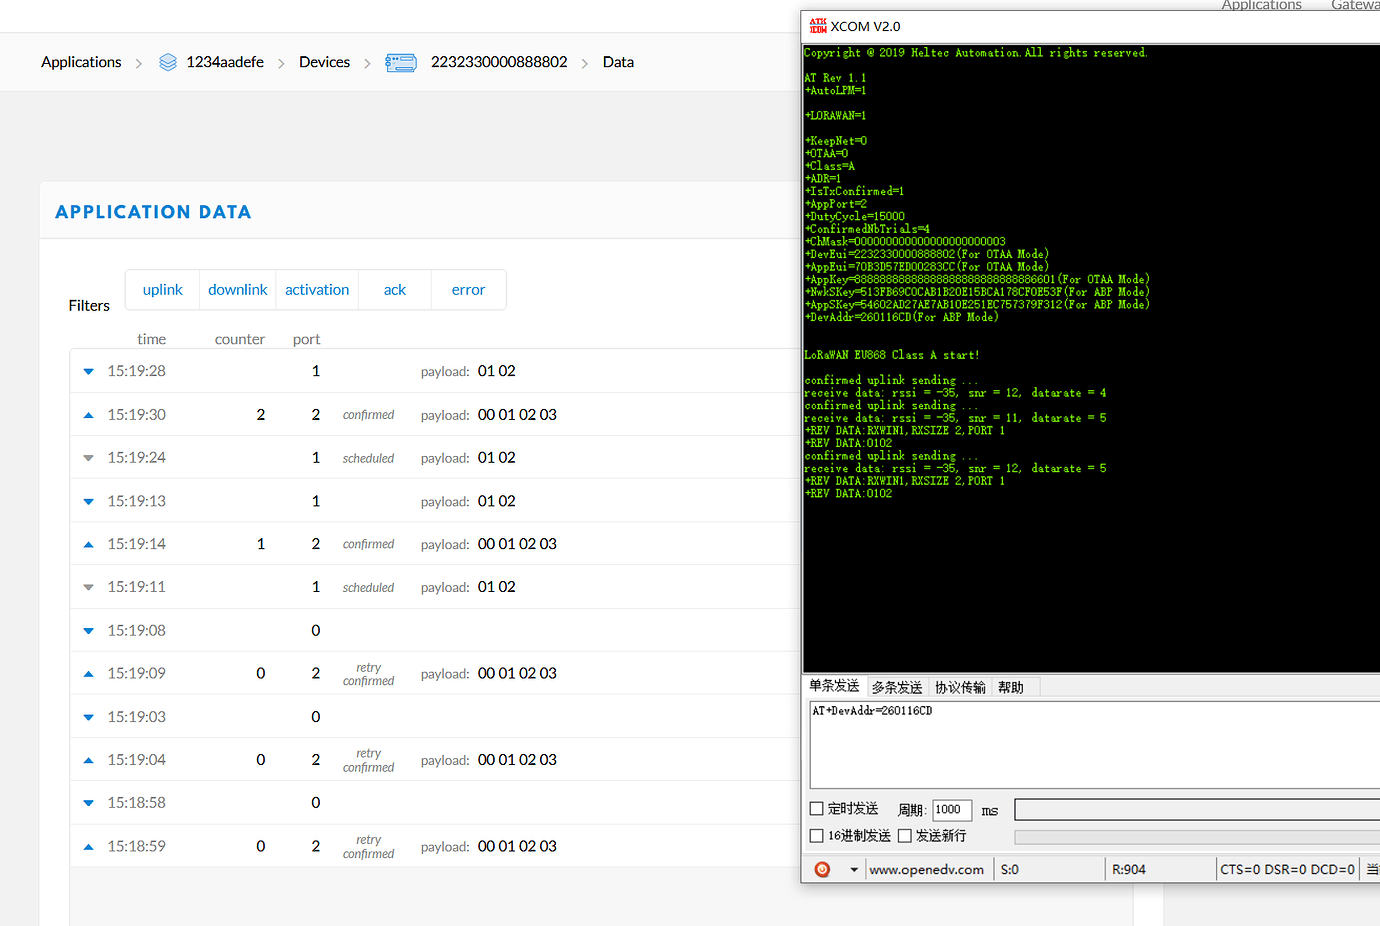Click the uplink arrow icon at 15:19:30
1380x926 pixels.
(88, 415)
